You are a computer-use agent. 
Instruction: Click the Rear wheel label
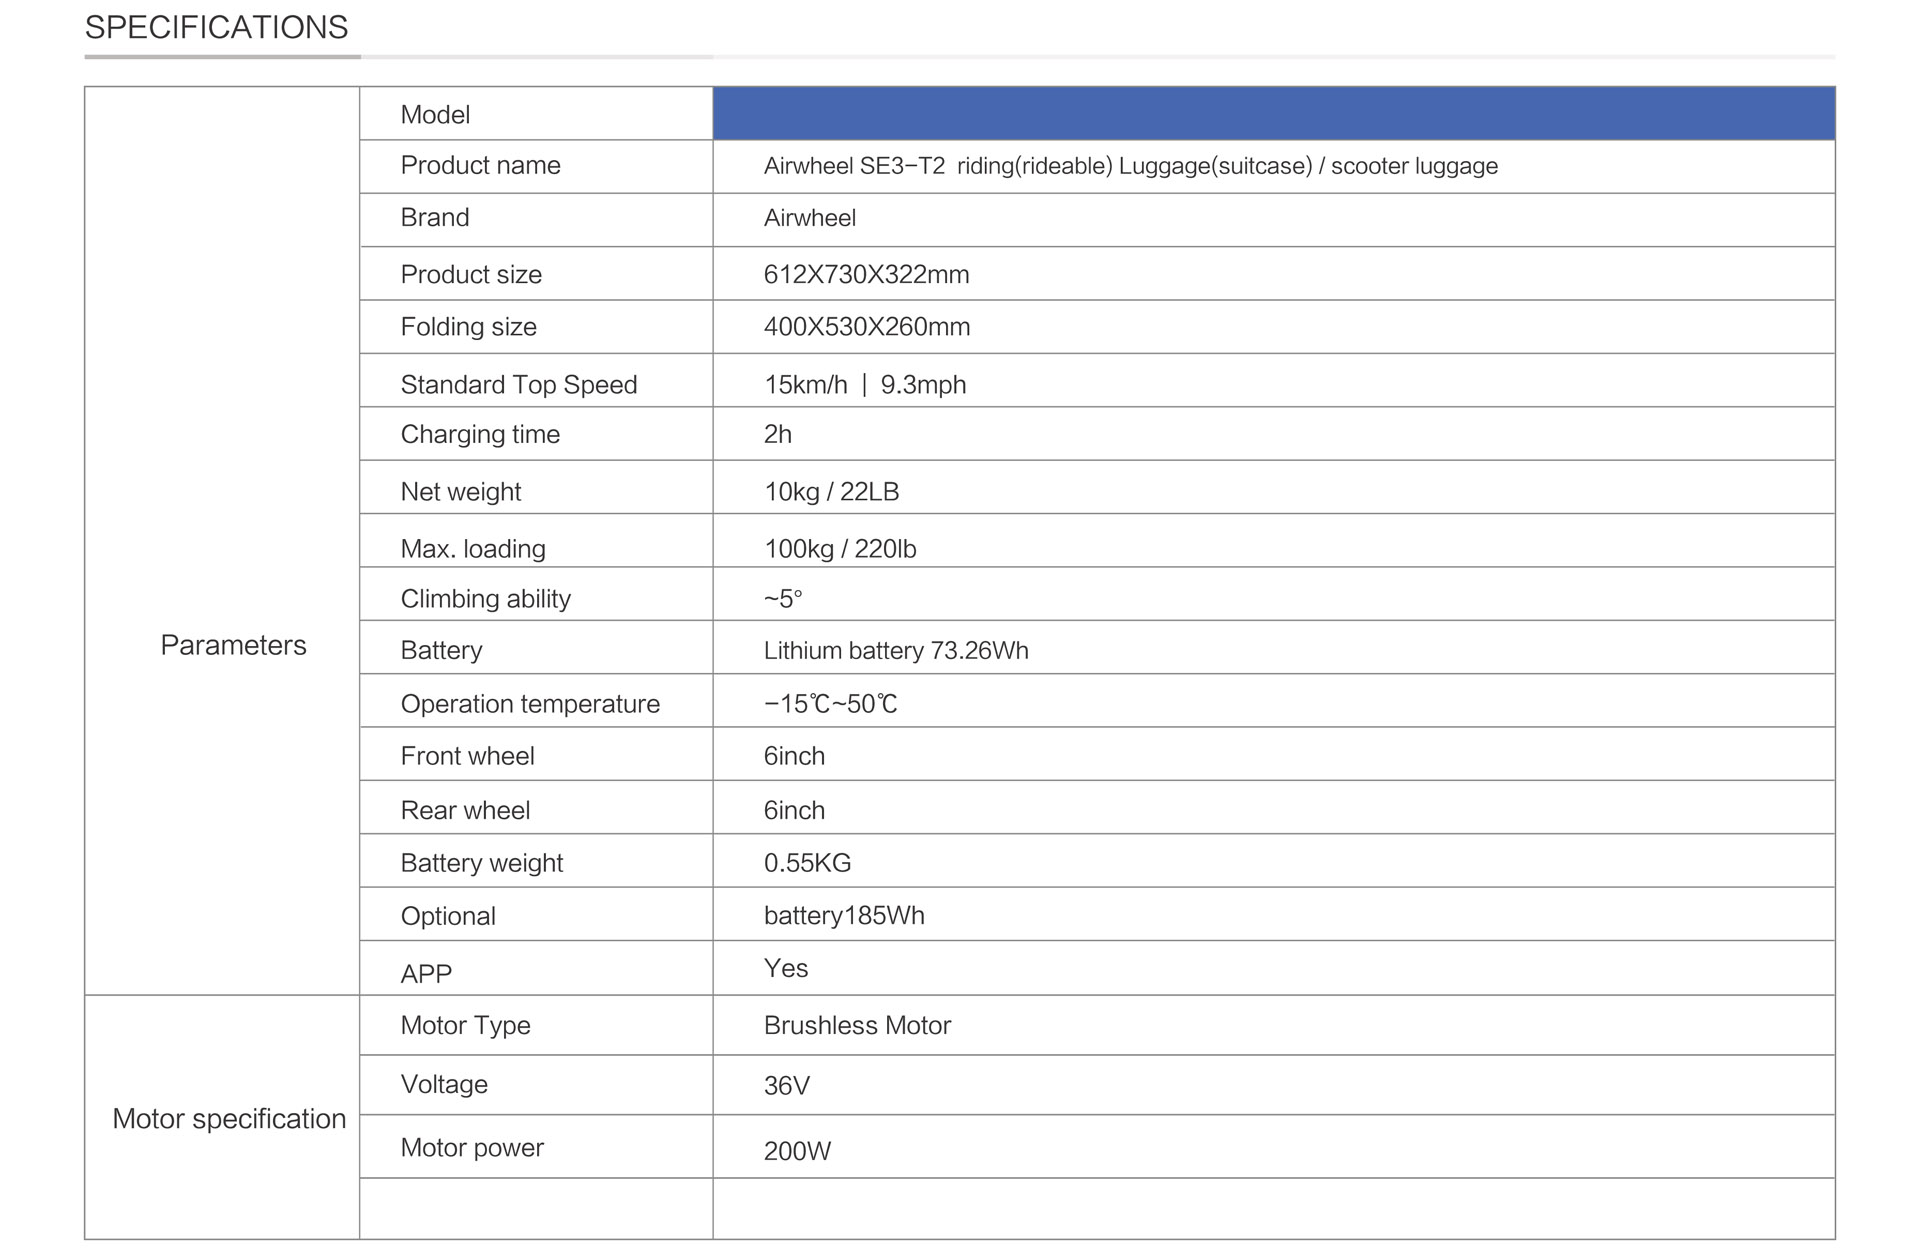point(465,810)
